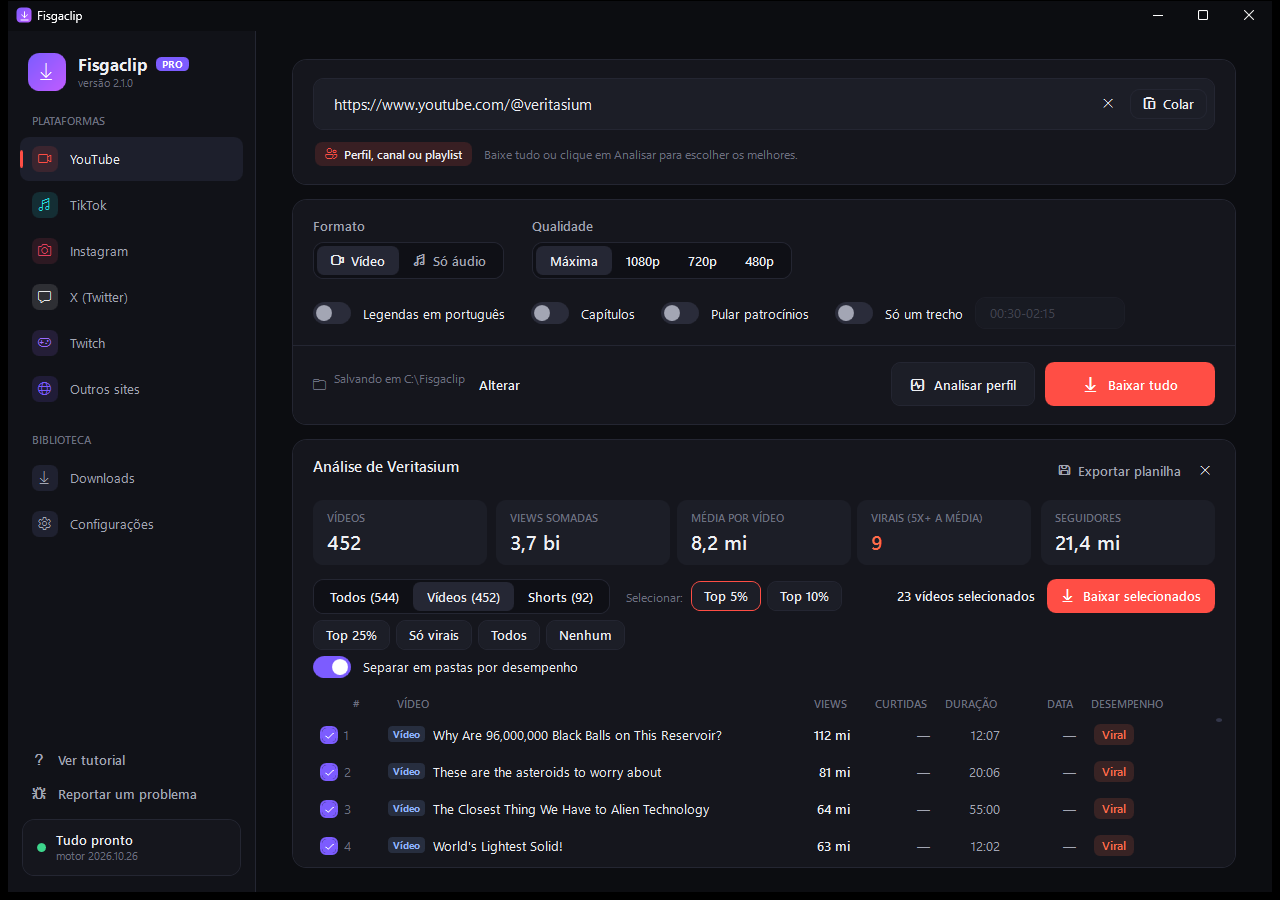Click the Ver tutorial question mark icon
The height and width of the screenshot is (900, 1280).
pyautogui.click(x=39, y=760)
